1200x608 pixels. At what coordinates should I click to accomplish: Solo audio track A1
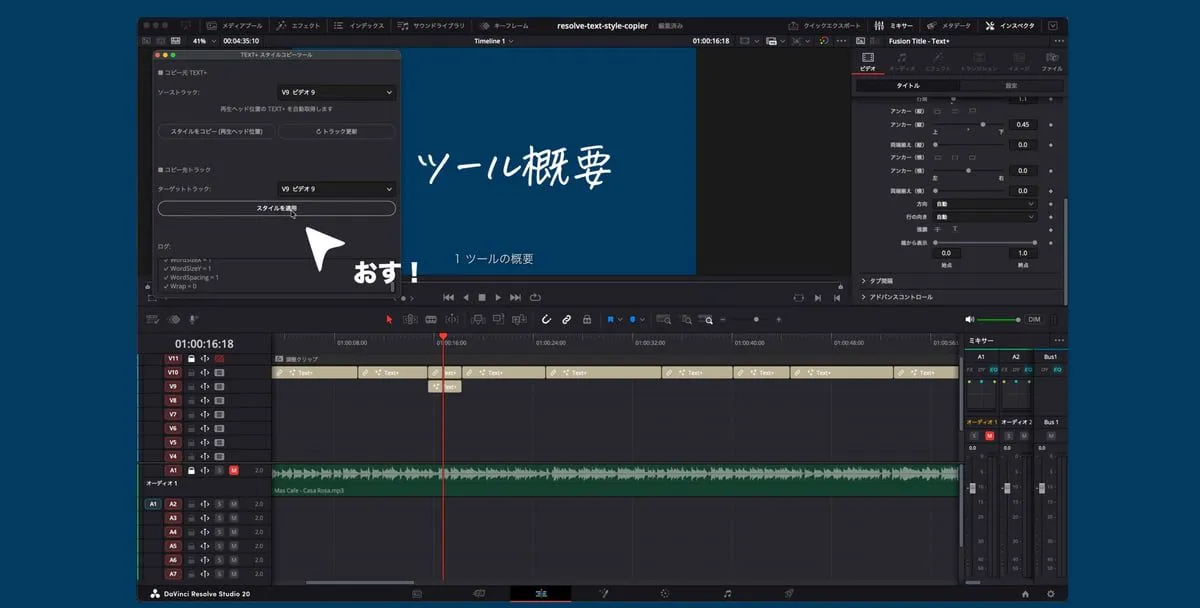click(x=219, y=470)
